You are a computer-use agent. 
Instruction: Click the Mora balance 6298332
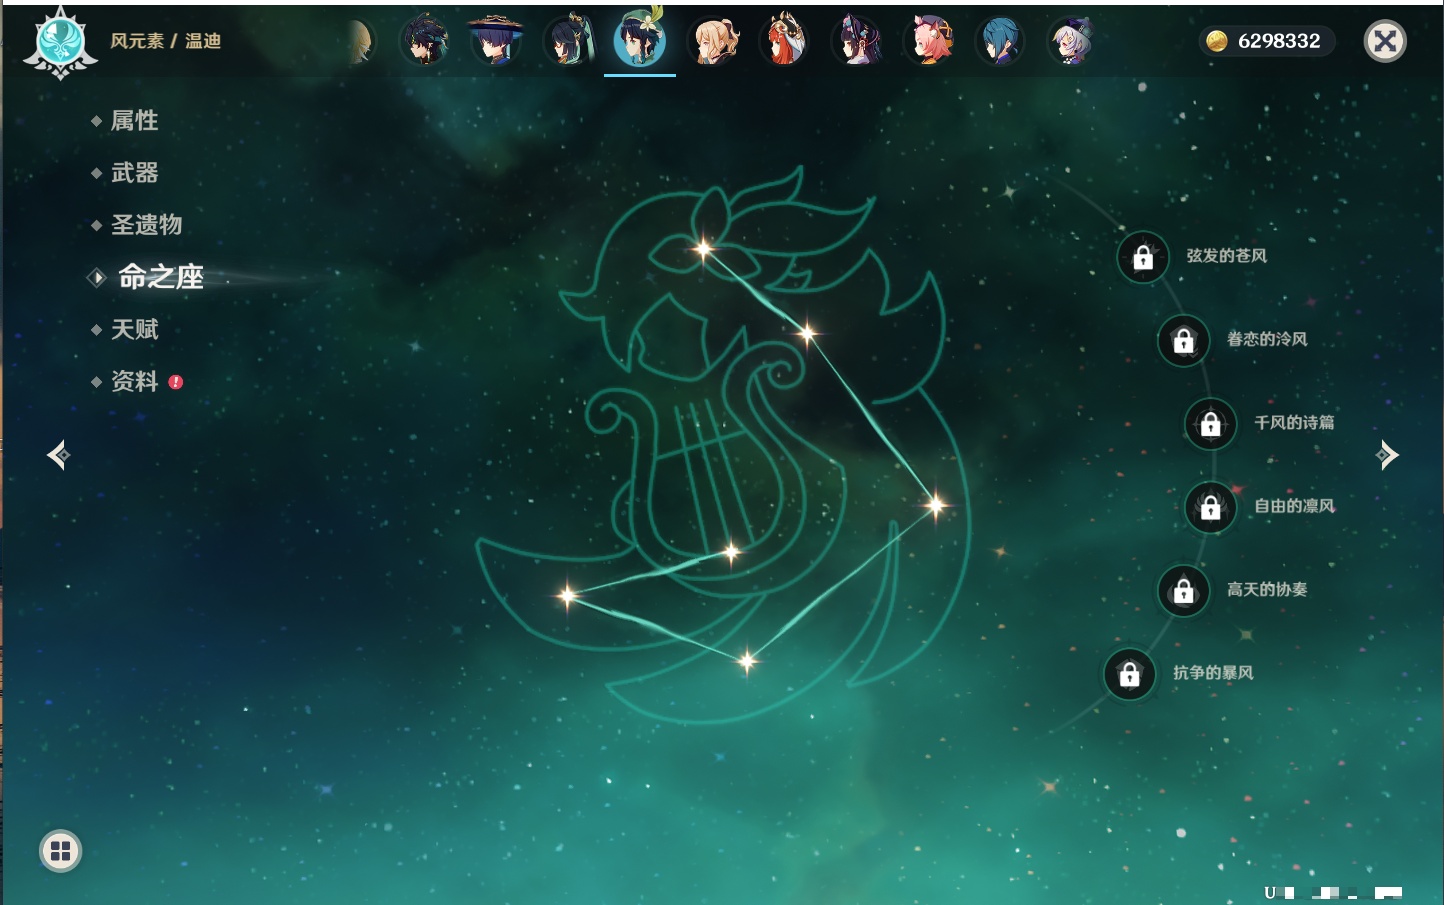(1279, 41)
